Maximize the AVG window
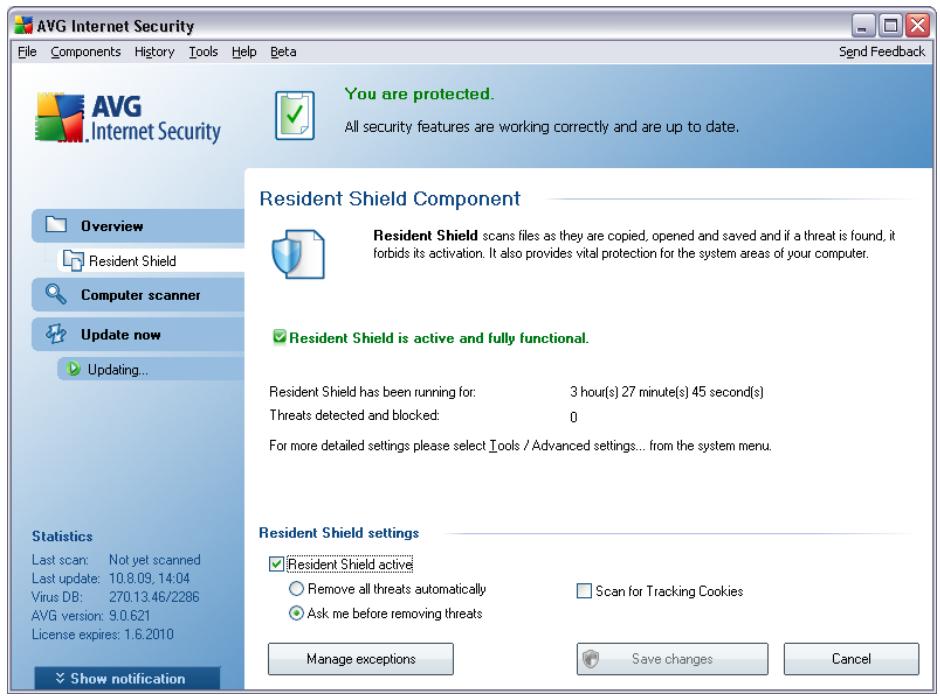Screen dimensions: 940x696 [891, 26]
